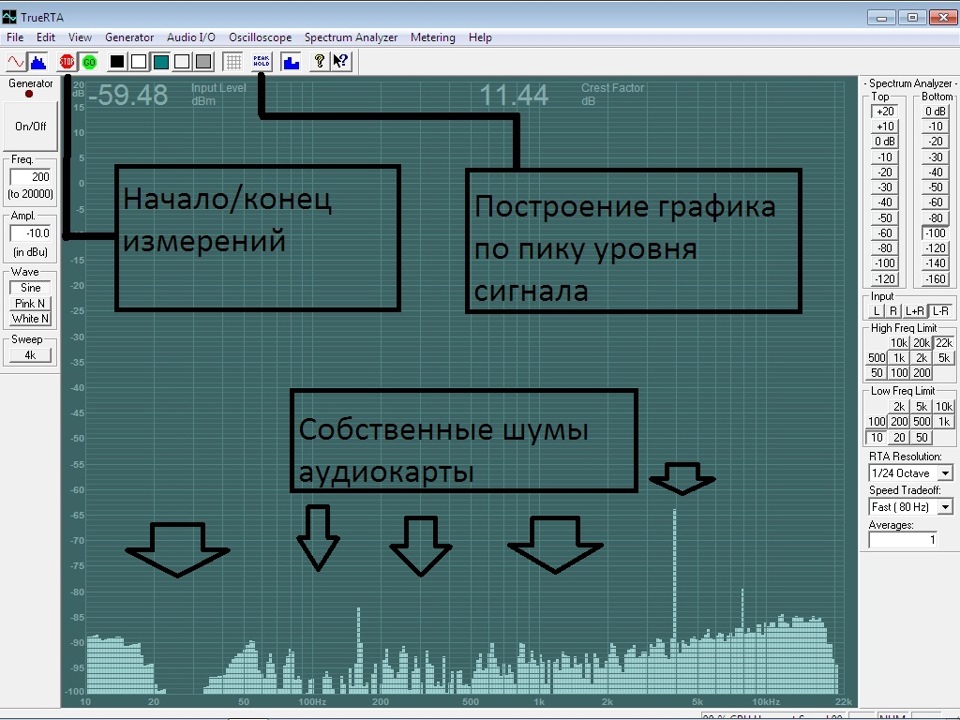Toggle the Generator On/Off button
The image size is (960, 720).
tap(31, 126)
